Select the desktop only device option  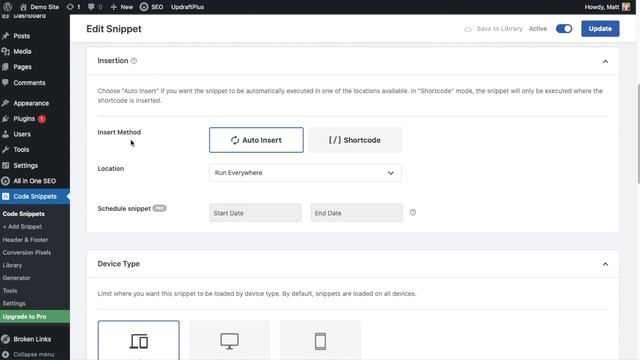229,340
